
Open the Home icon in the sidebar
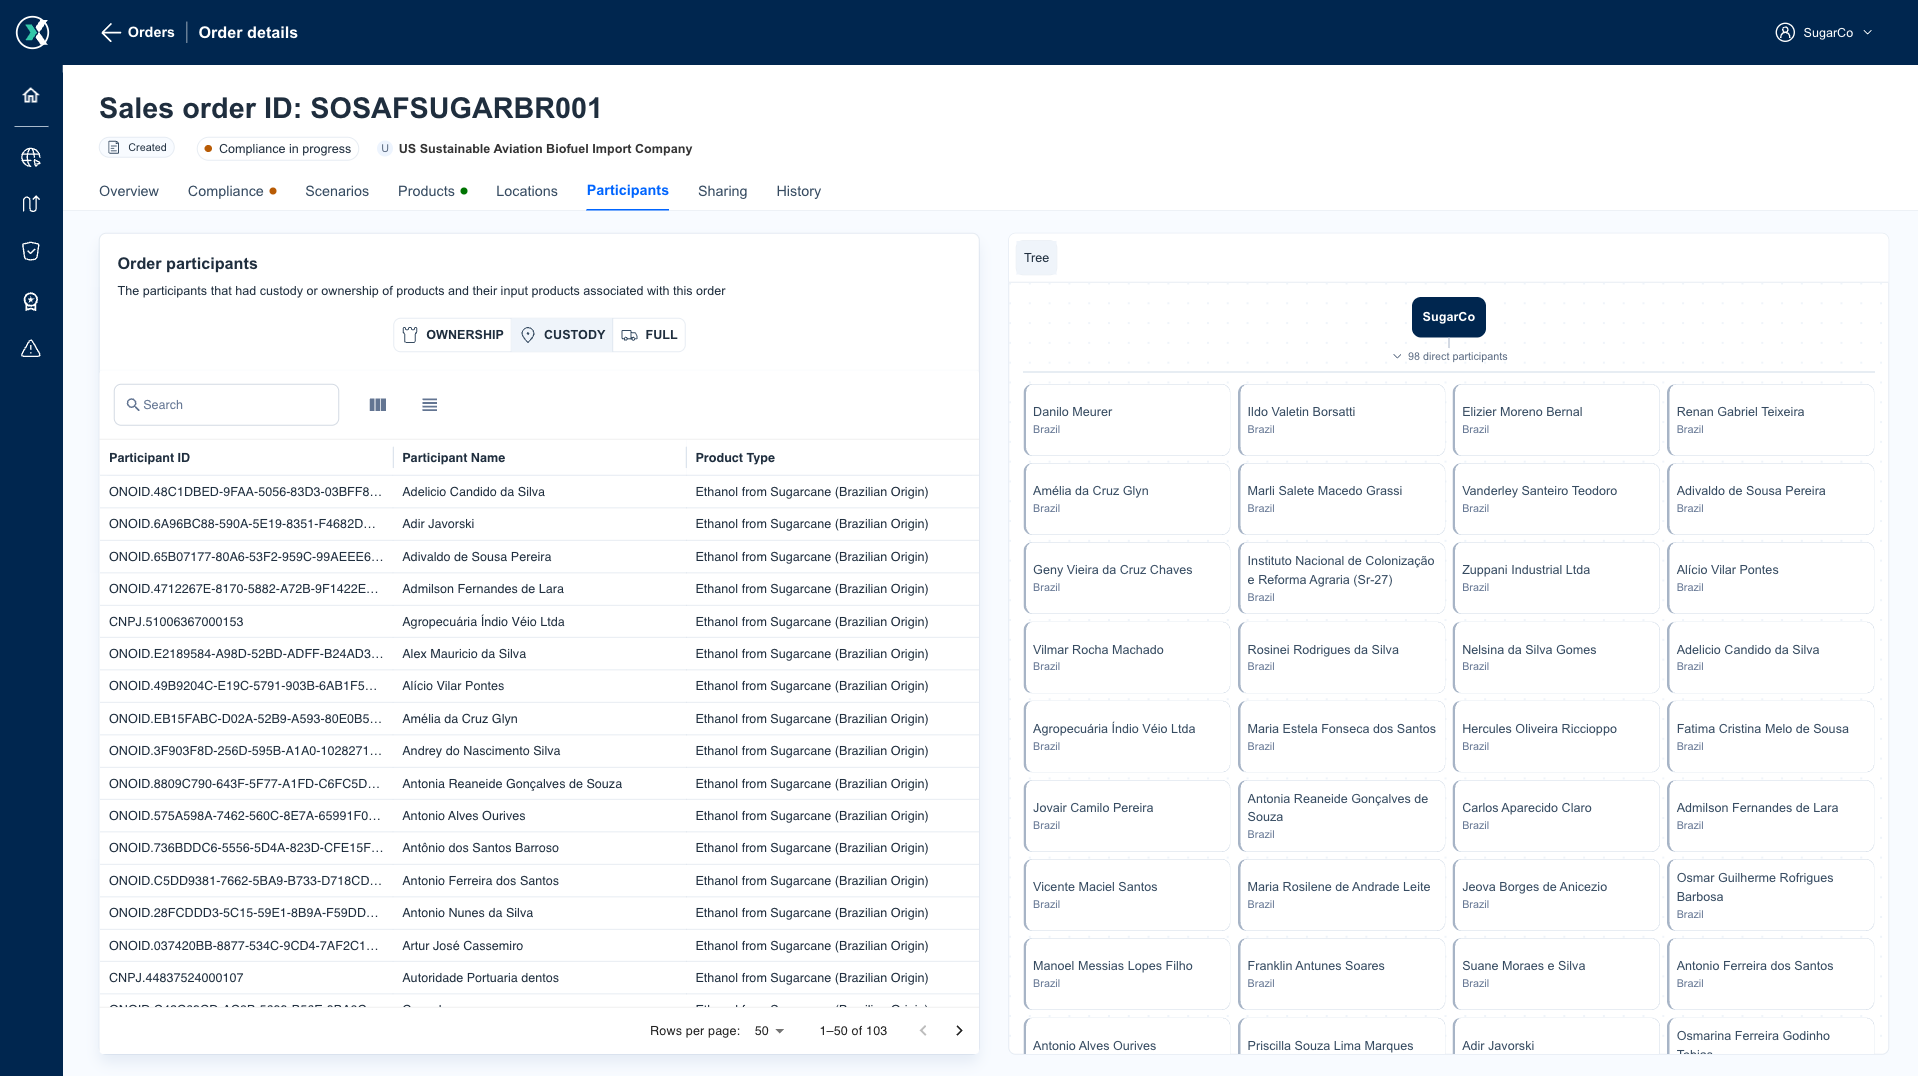click(x=31, y=95)
